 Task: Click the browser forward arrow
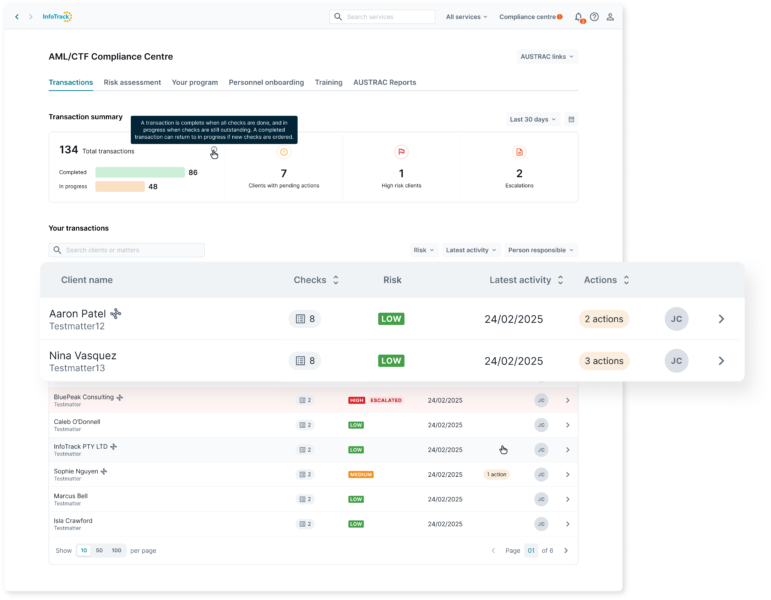click(30, 17)
